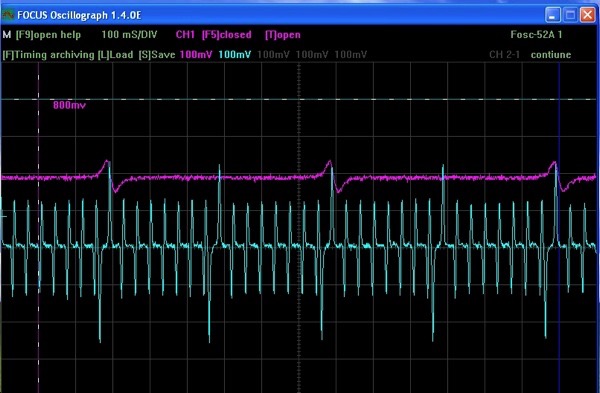Click the contiune run mode label
600x393 pixels.
551,55
